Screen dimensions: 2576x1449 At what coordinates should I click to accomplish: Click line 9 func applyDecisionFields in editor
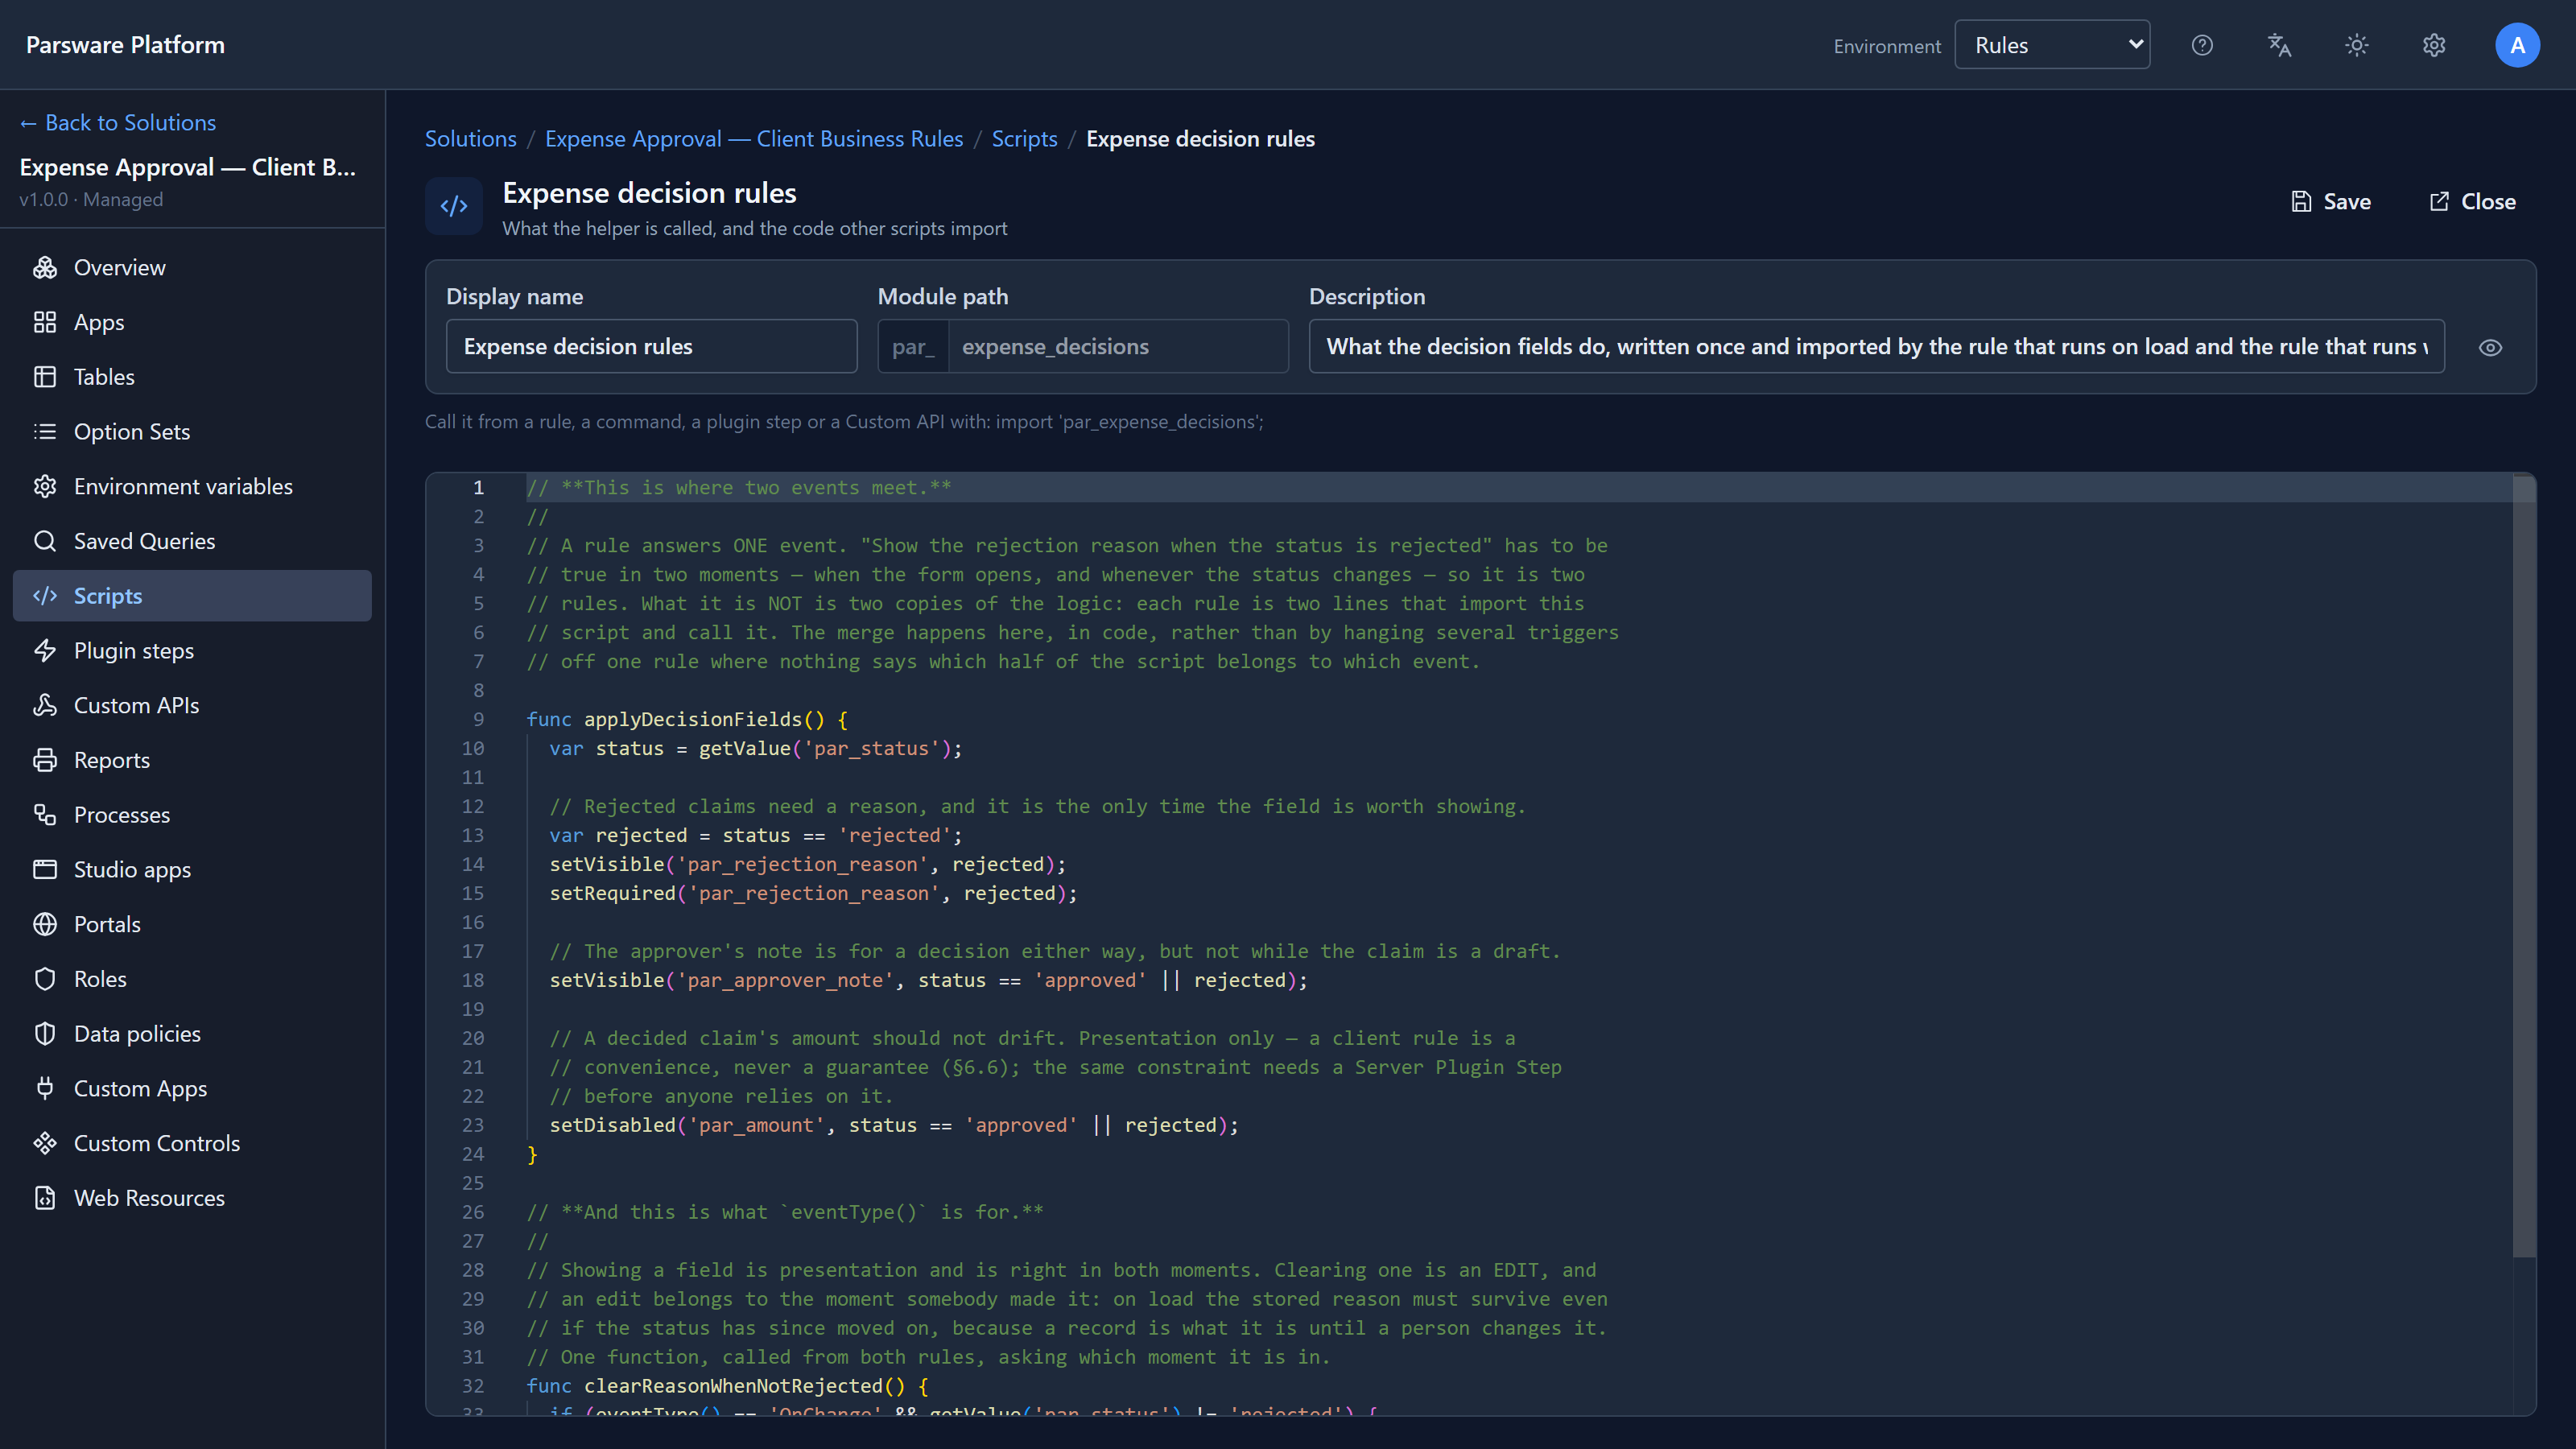coord(687,719)
